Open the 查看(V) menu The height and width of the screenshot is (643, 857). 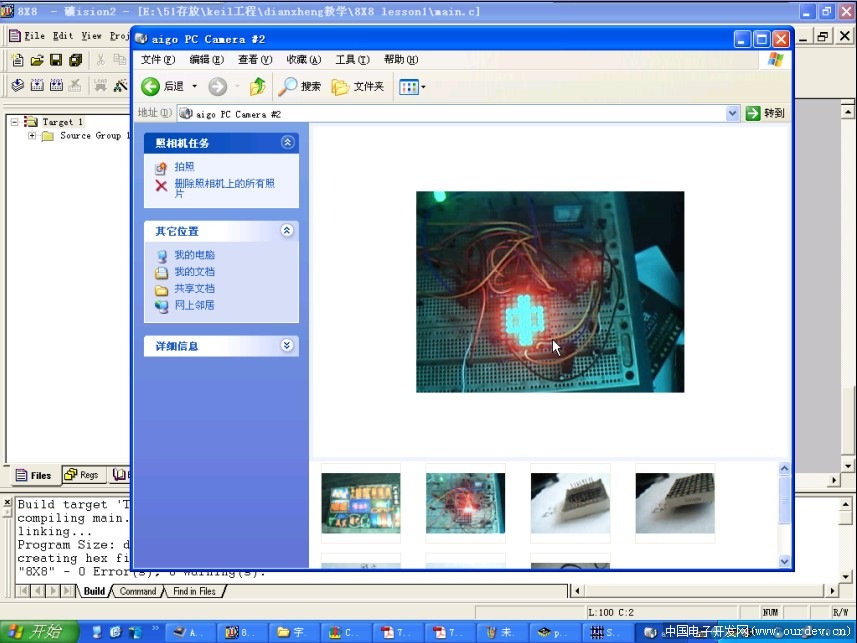(x=255, y=60)
